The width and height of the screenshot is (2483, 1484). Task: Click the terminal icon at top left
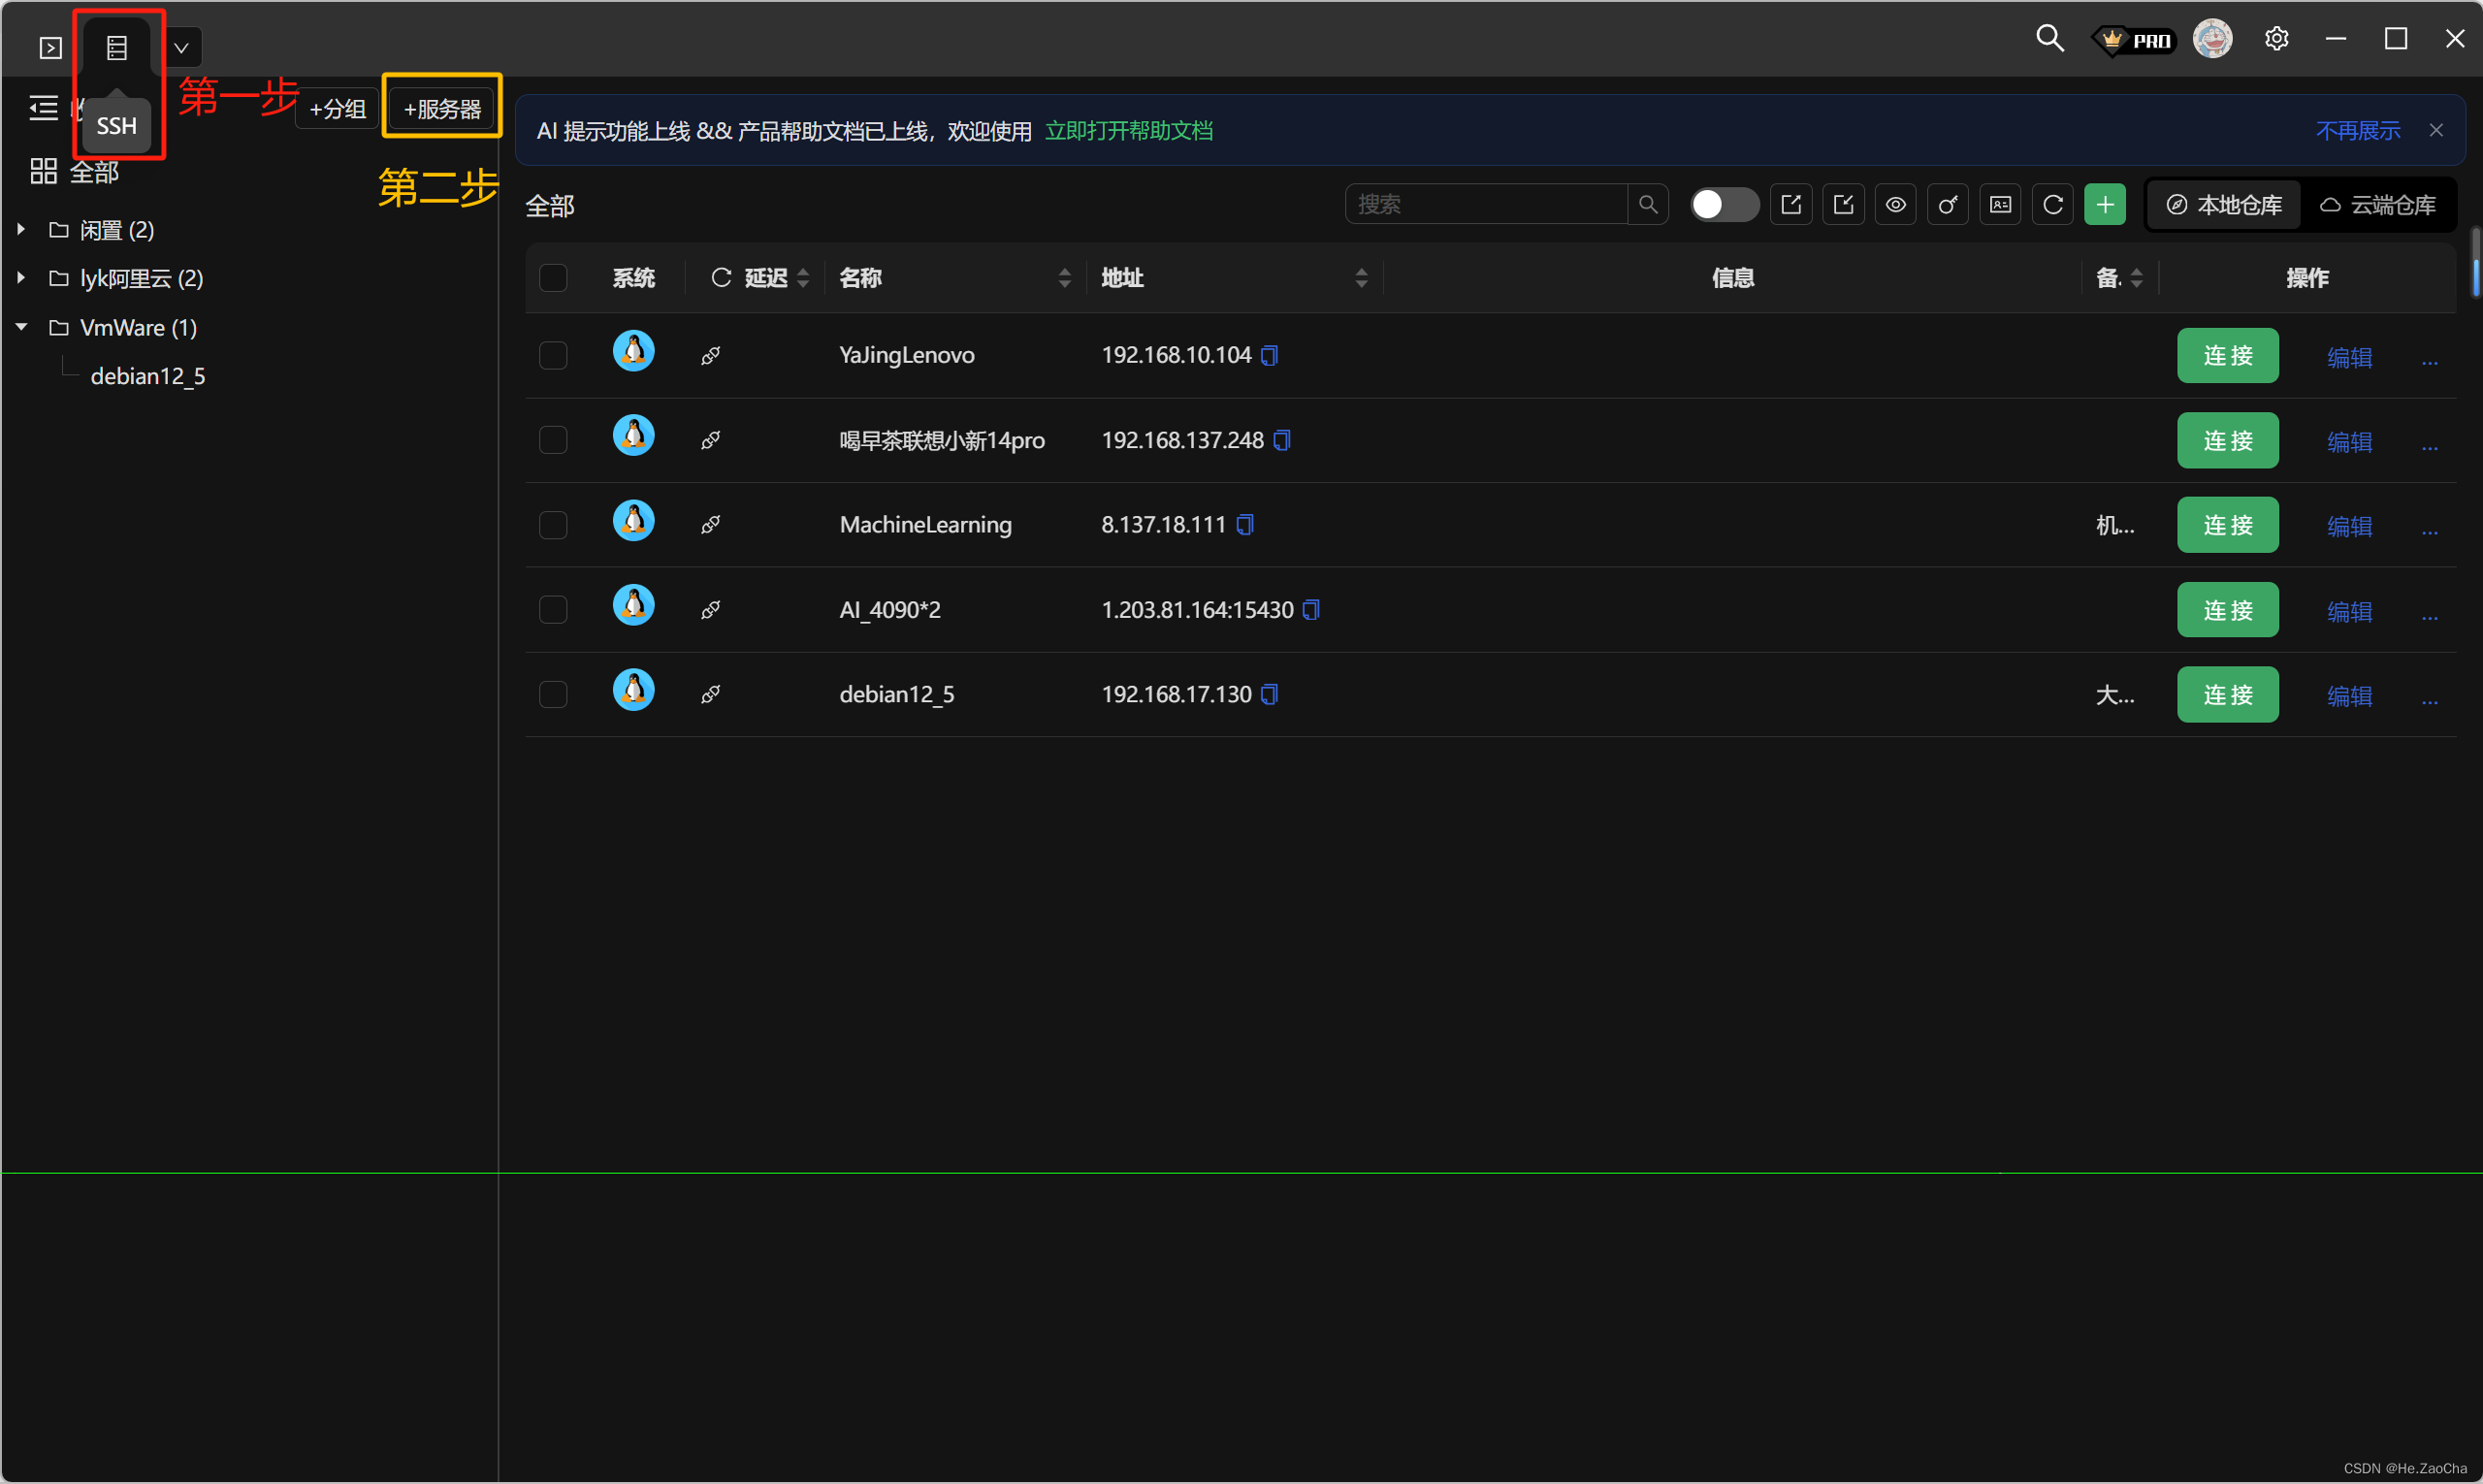(50, 47)
